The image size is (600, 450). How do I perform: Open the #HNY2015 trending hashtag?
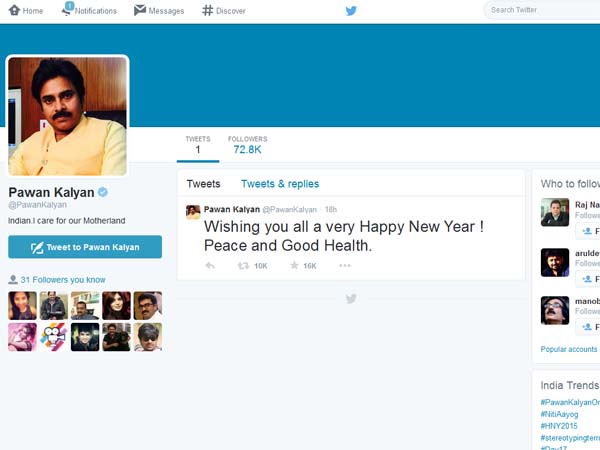tap(560, 426)
